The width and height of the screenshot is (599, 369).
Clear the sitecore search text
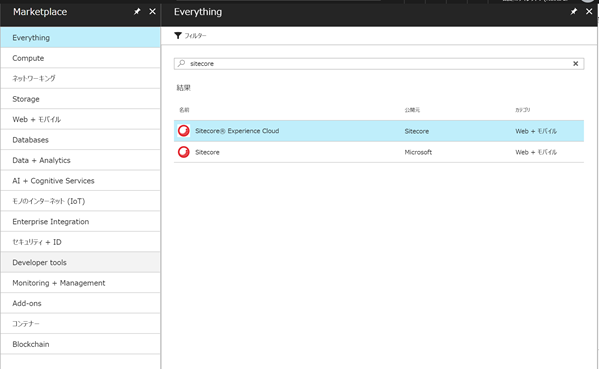575,64
